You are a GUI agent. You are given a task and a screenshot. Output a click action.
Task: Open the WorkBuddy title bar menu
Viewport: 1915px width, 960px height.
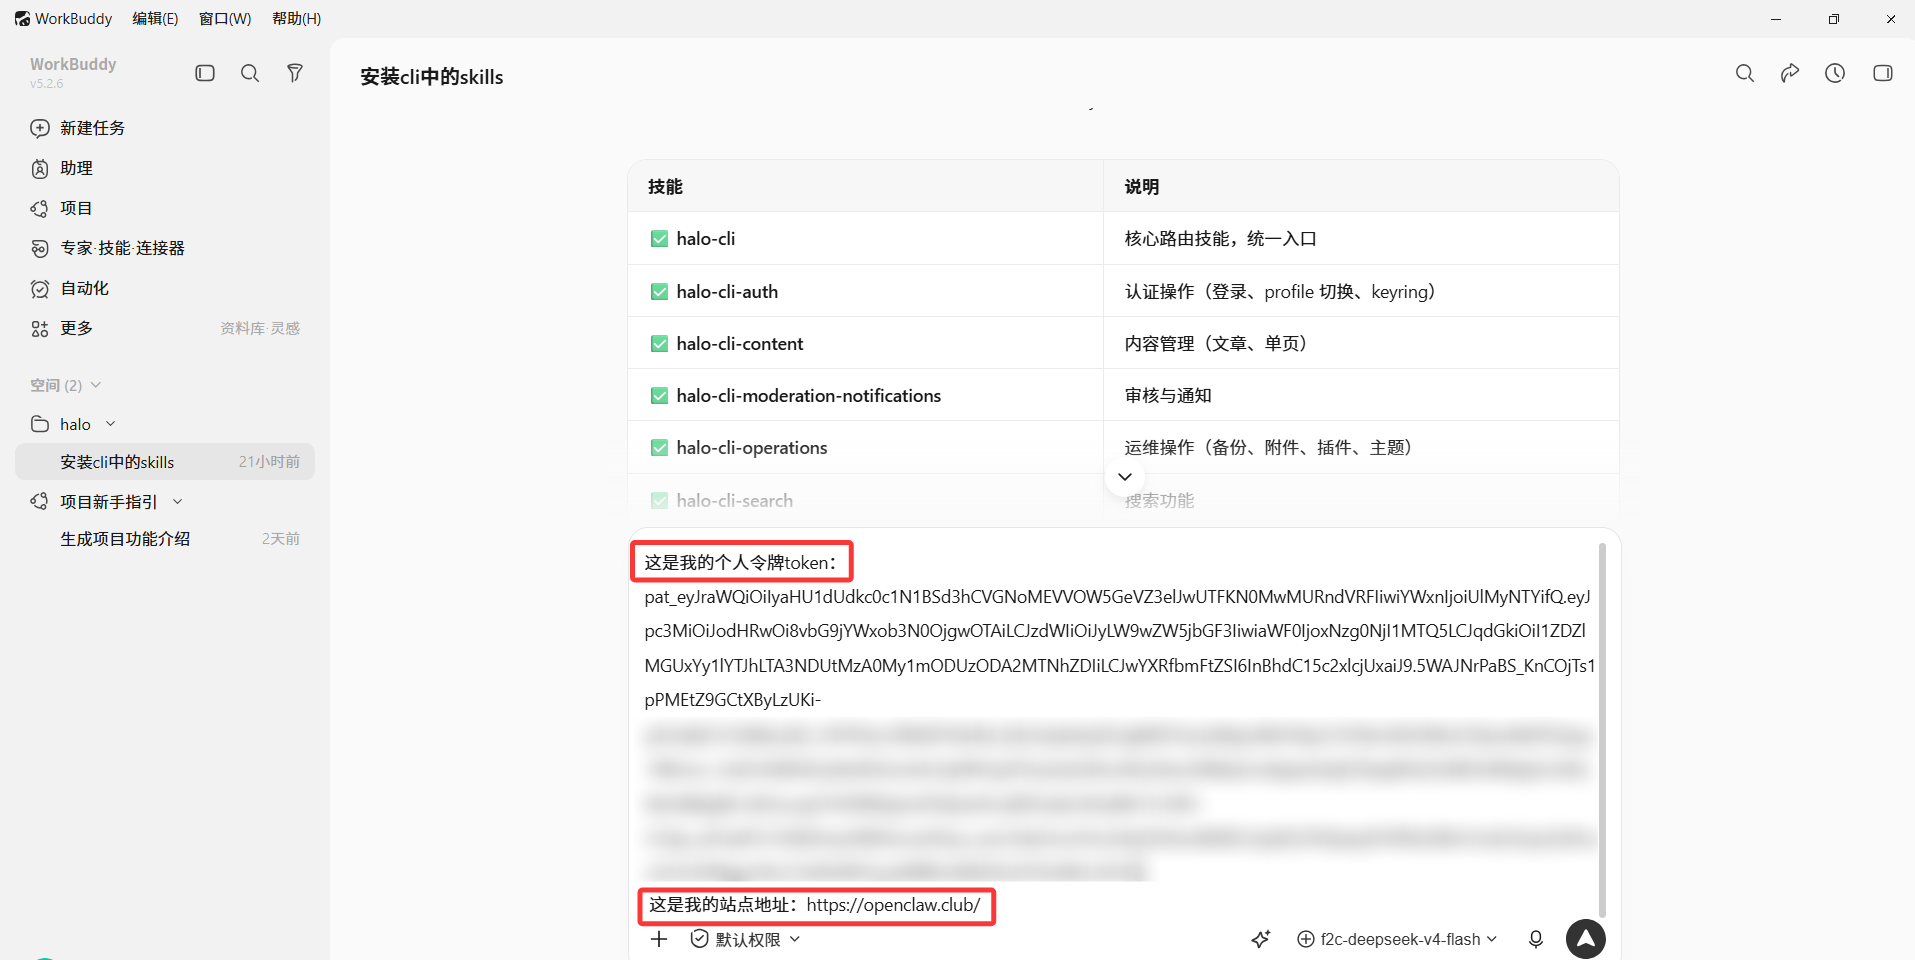(x=73, y=19)
